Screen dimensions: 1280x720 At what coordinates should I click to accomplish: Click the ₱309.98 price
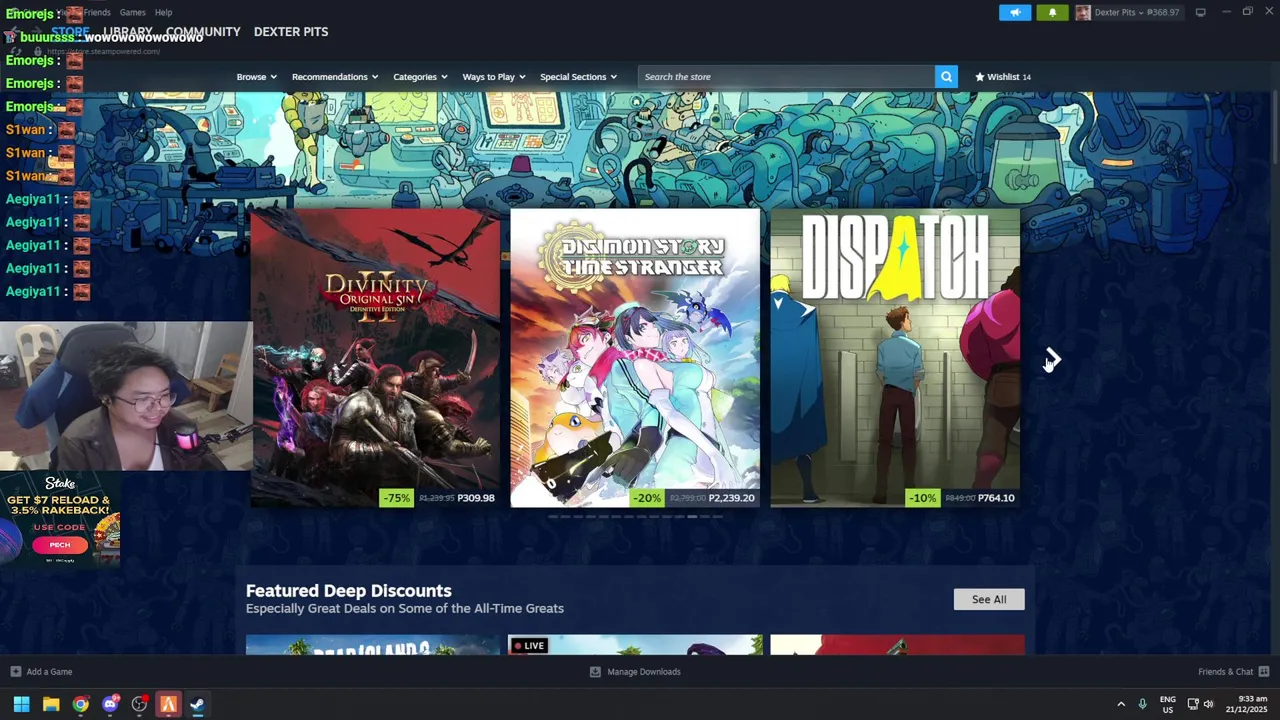point(476,498)
